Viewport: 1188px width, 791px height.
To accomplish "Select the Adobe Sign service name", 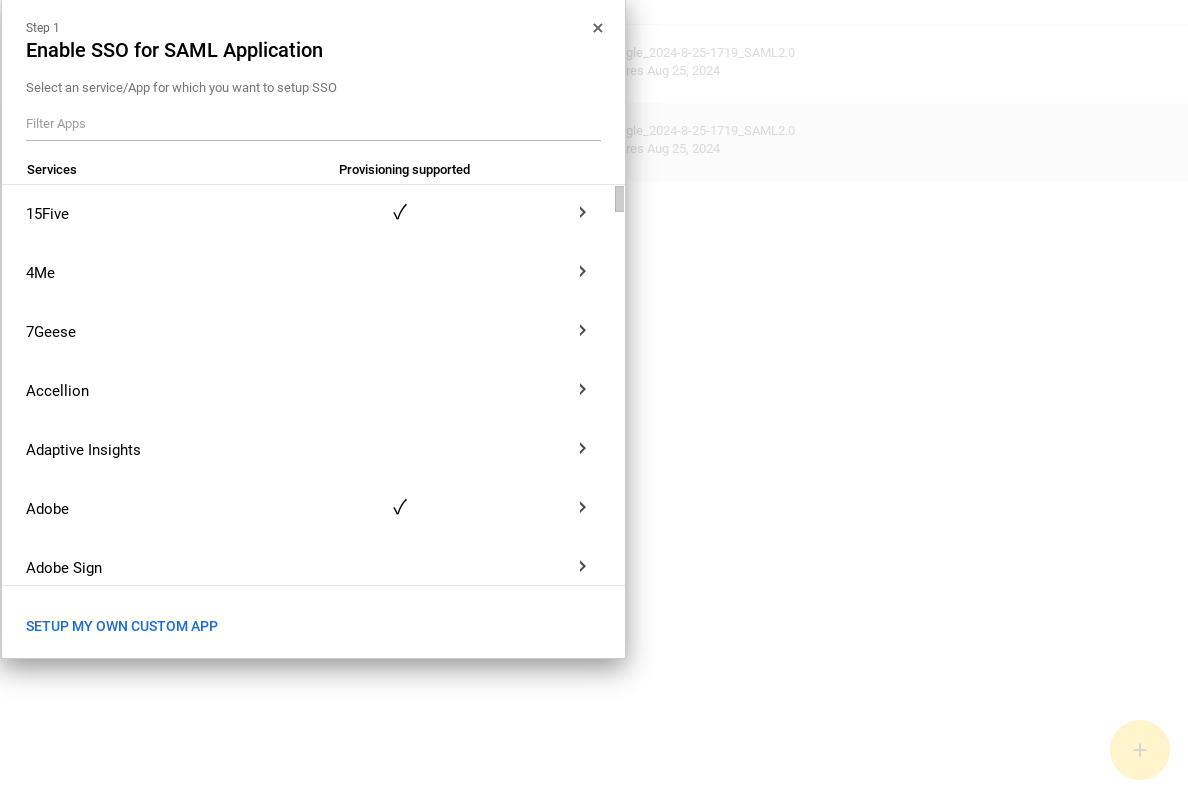I will tap(64, 568).
